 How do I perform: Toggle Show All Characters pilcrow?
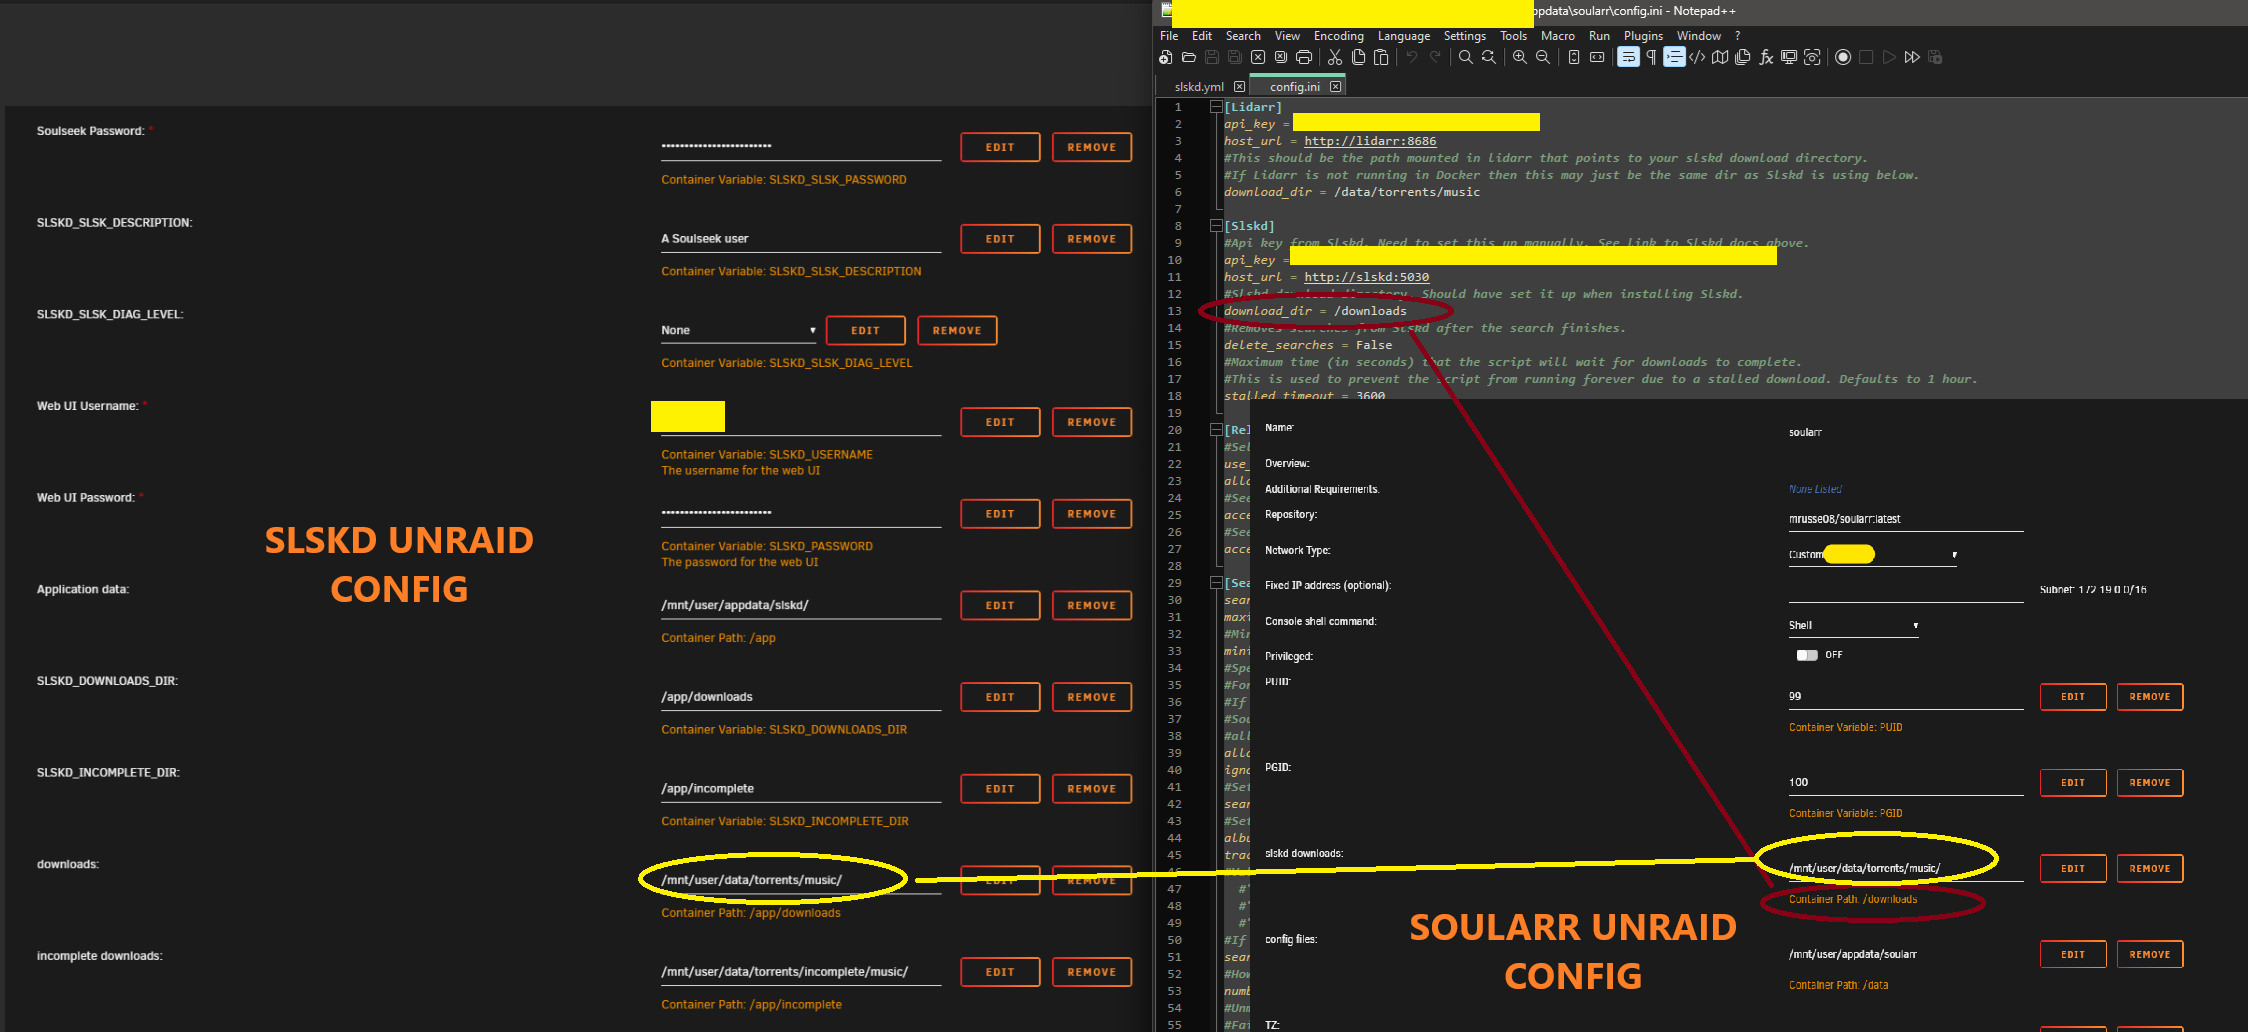tap(1651, 57)
